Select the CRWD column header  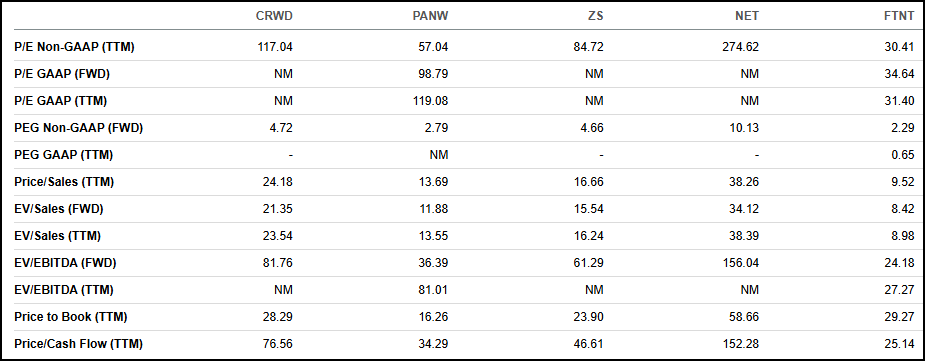click(274, 16)
